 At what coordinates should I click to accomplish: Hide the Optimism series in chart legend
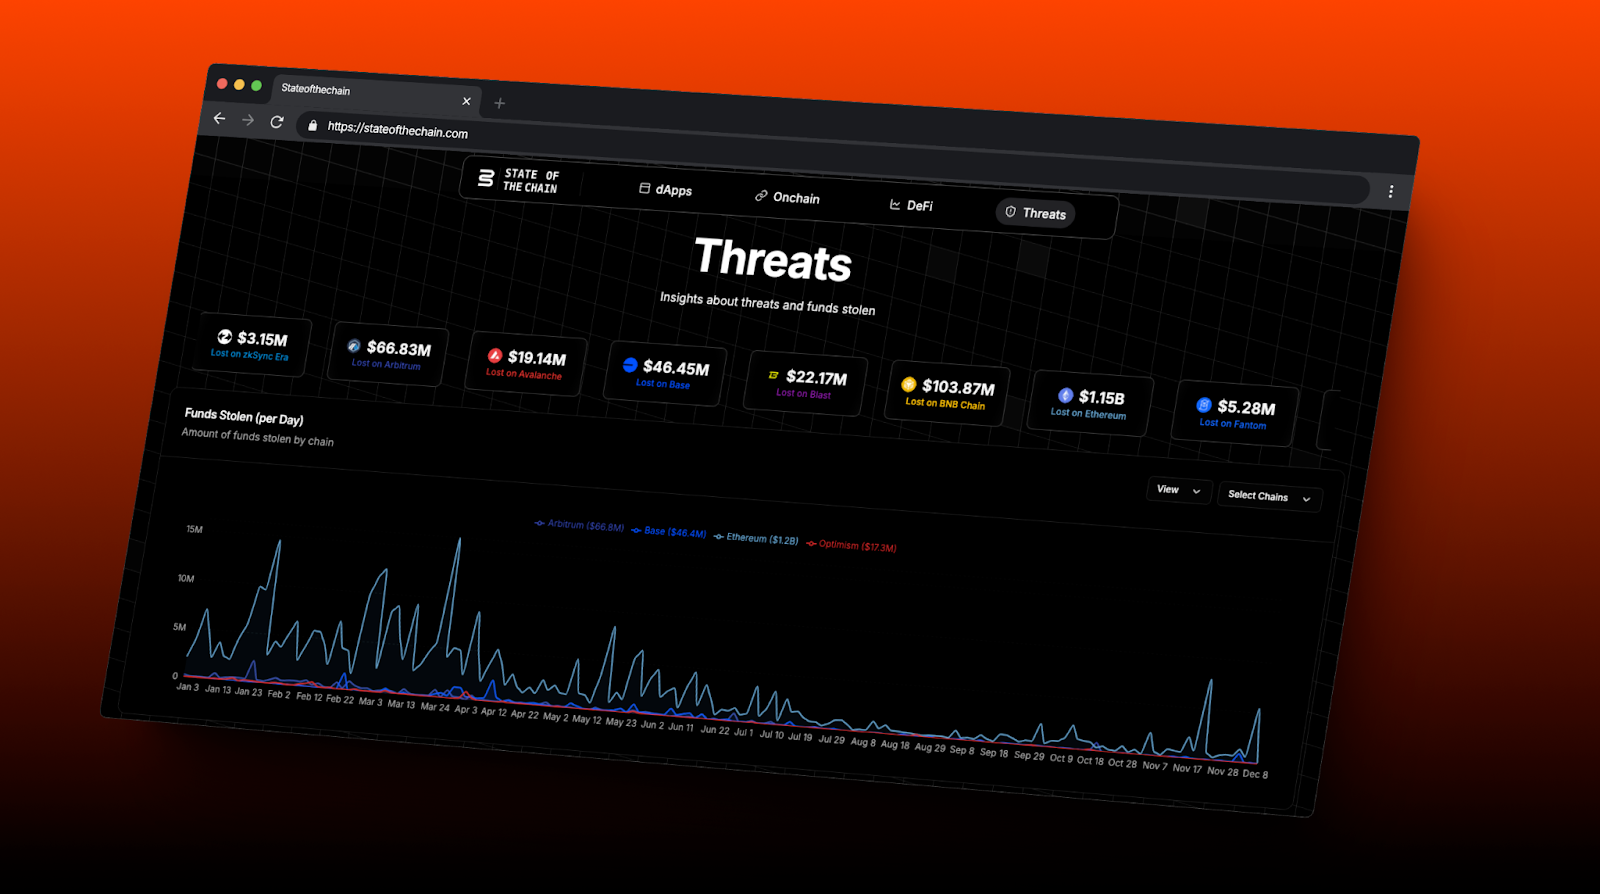coord(851,545)
